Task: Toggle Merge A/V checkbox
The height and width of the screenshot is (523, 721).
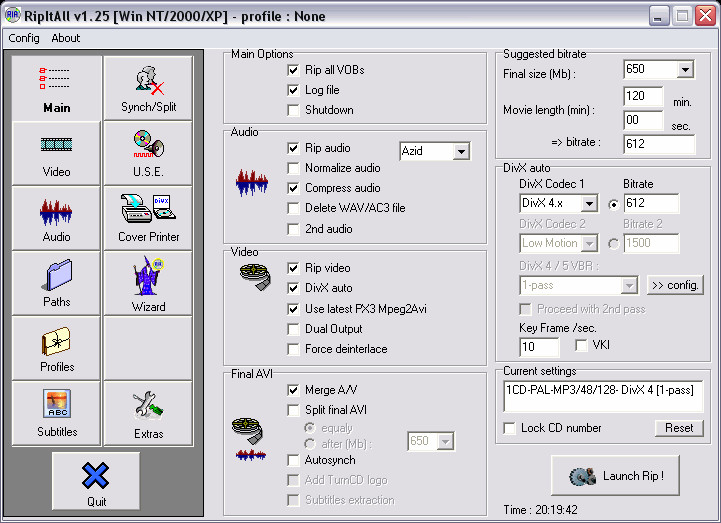Action: click(x=293, y=390)
